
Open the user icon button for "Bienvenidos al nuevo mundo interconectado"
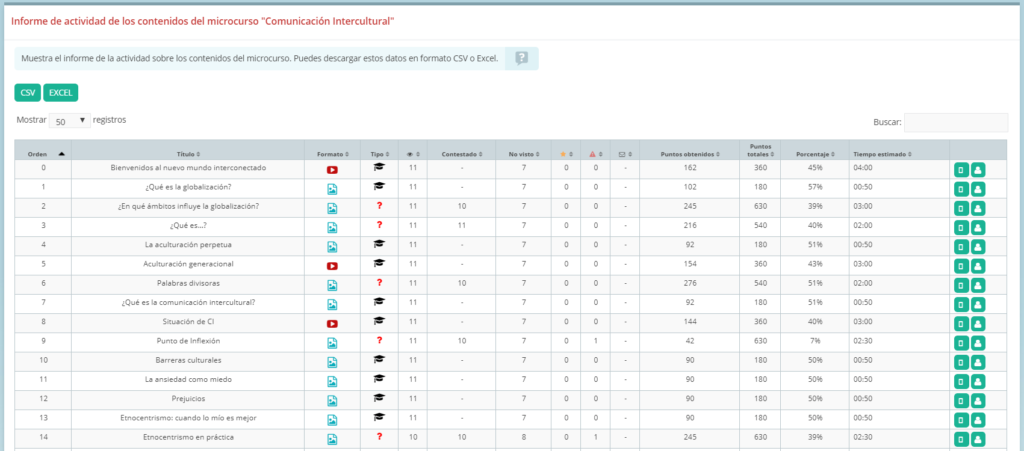(978, 170)
